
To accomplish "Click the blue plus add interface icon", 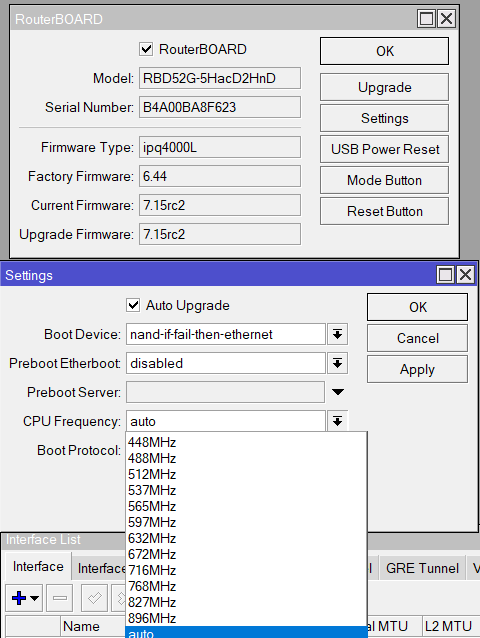I will click(x=19, y=598).
